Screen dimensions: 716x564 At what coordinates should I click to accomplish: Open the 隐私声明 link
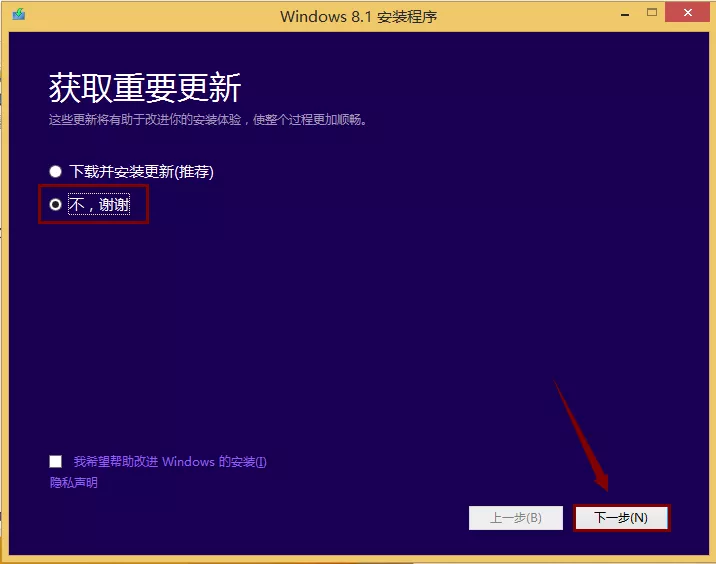pos(74,483)
